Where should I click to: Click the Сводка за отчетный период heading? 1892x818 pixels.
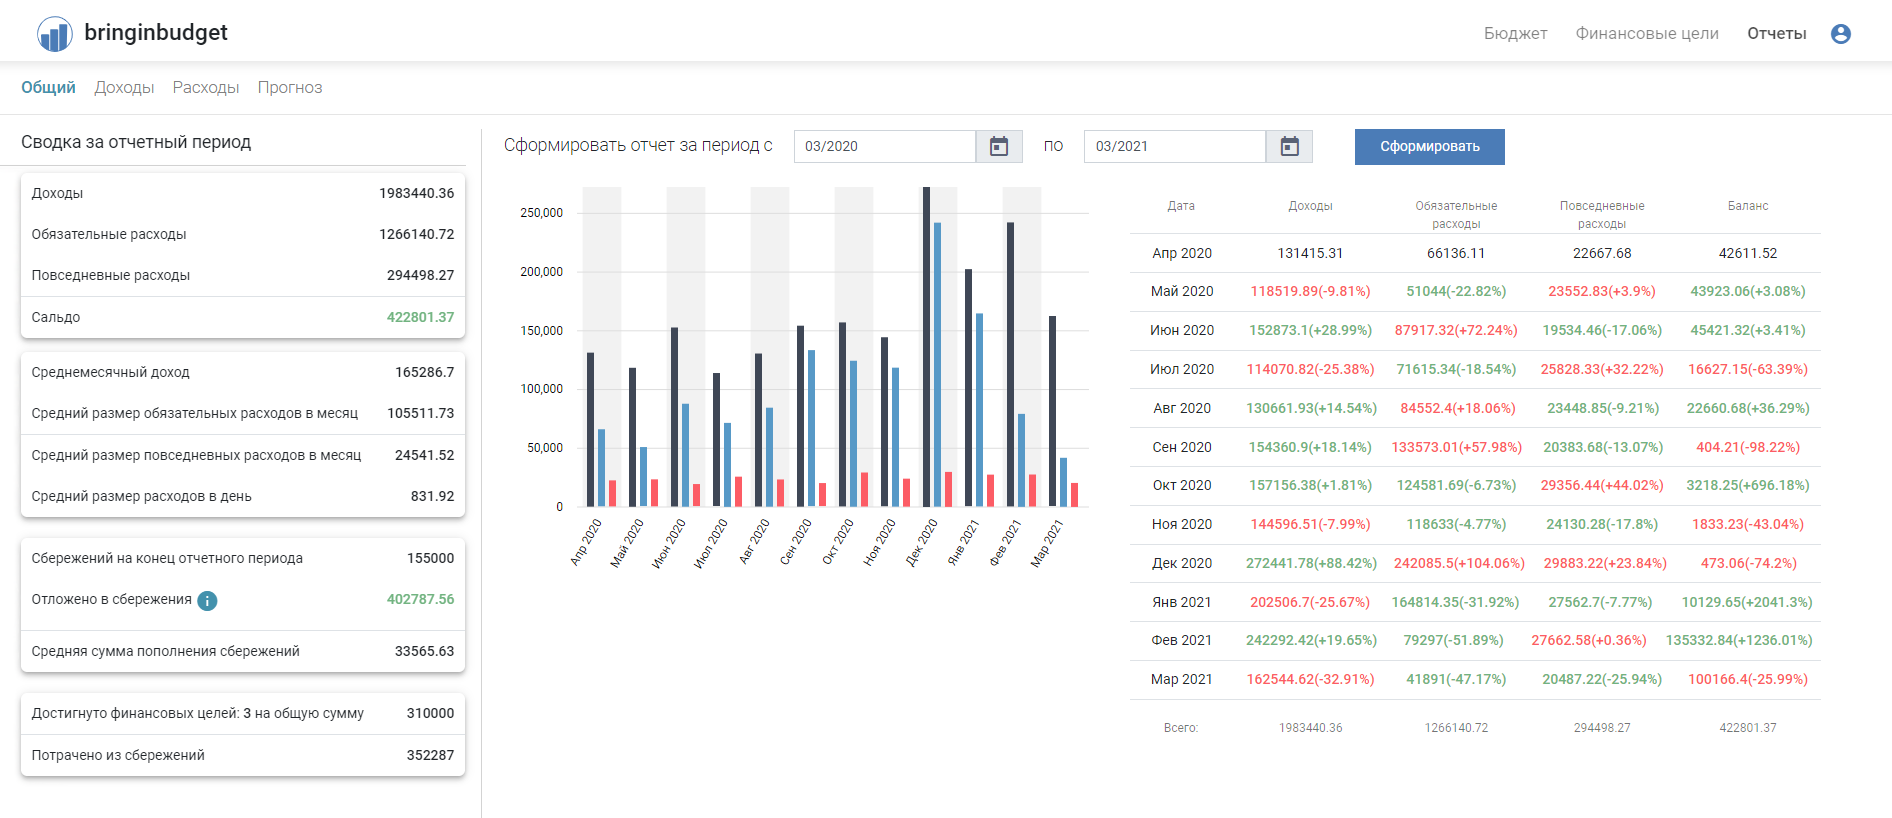(x=136, y=143)
